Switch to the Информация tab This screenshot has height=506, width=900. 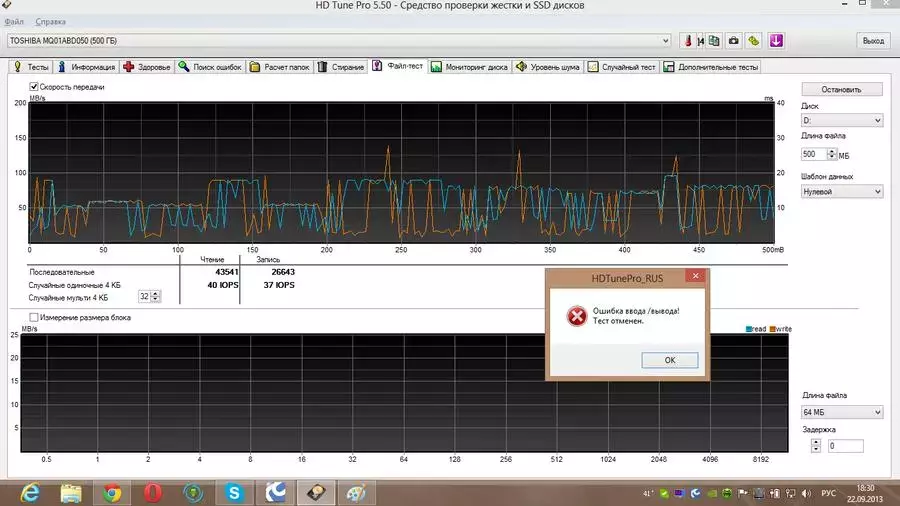click(x=86, y=67)
